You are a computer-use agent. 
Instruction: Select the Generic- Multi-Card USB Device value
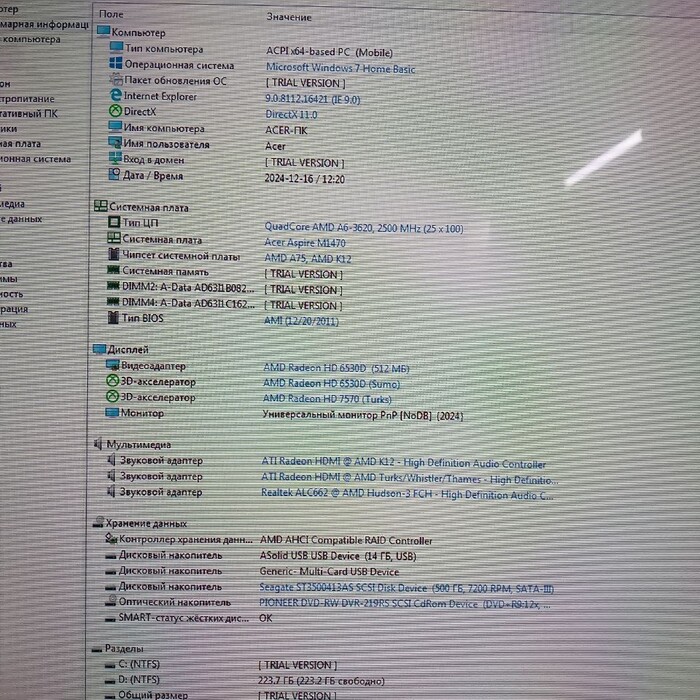(329, 571)
